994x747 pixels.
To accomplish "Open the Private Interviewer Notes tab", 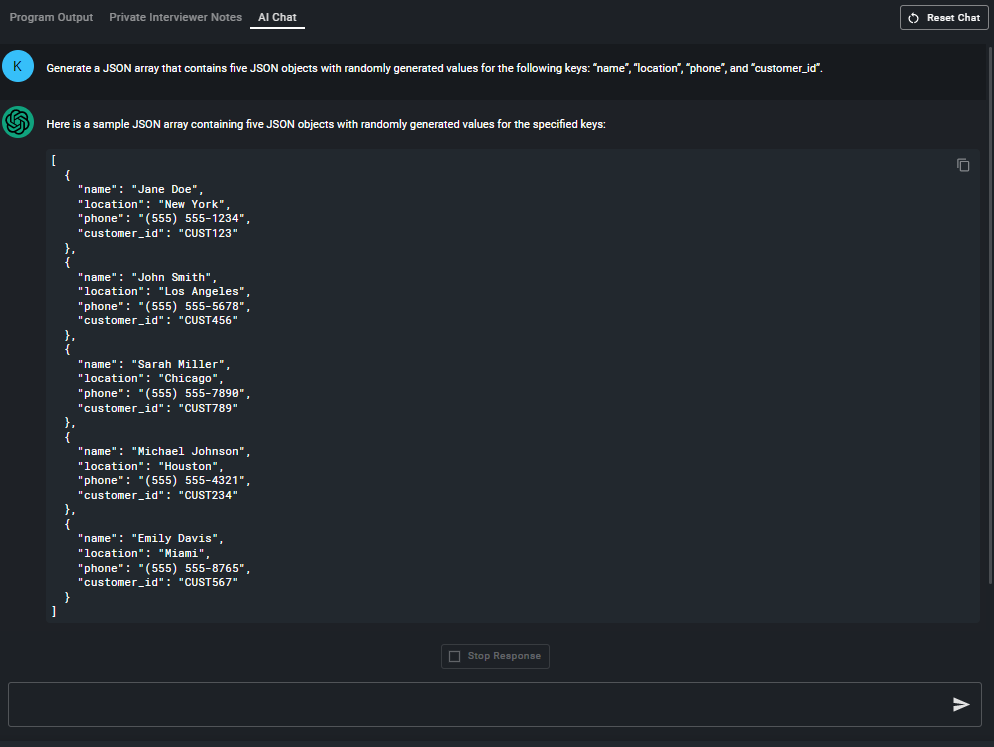I will pyautogui.click(x=175, y=17).
